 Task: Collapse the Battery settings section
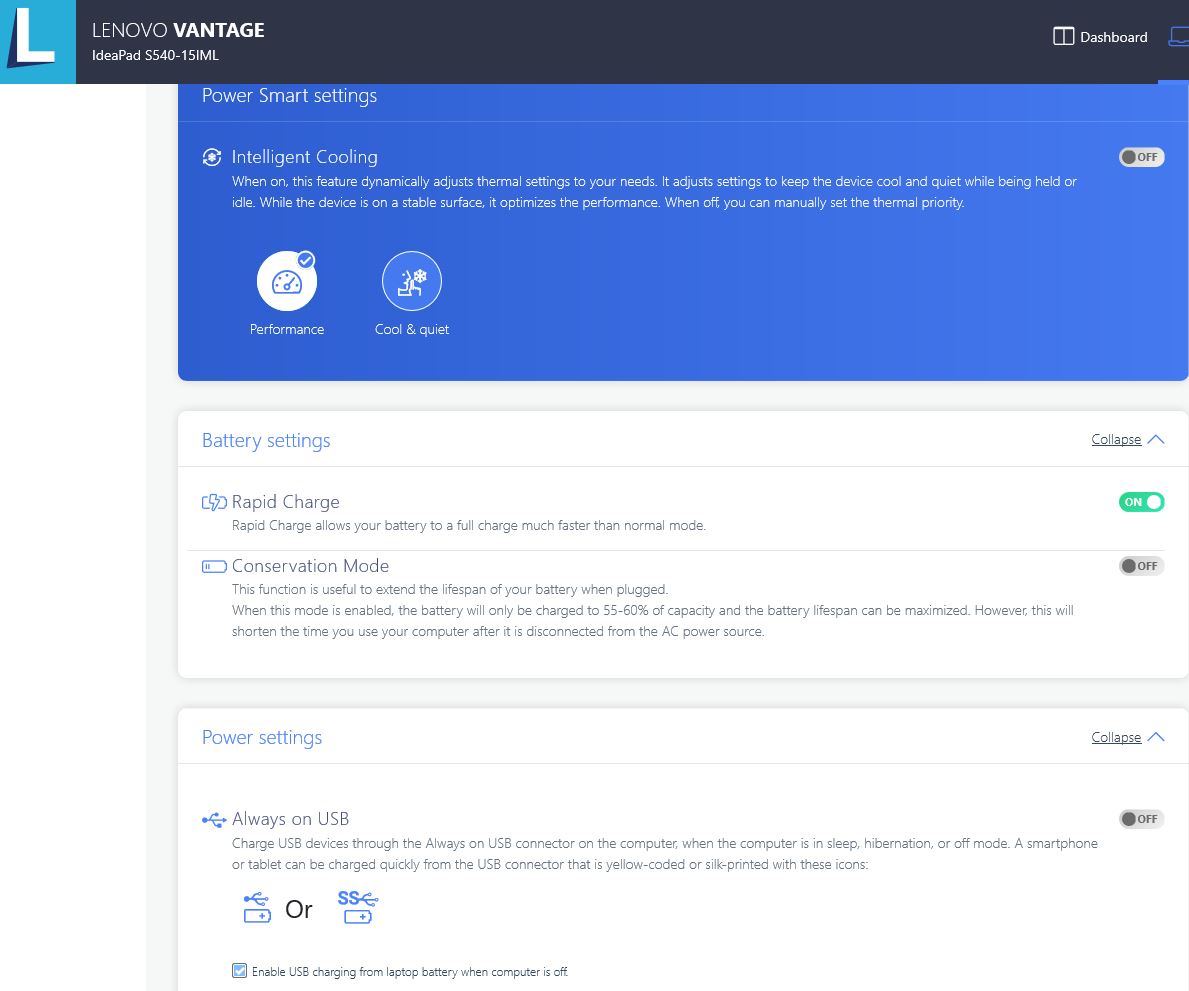1116,440
